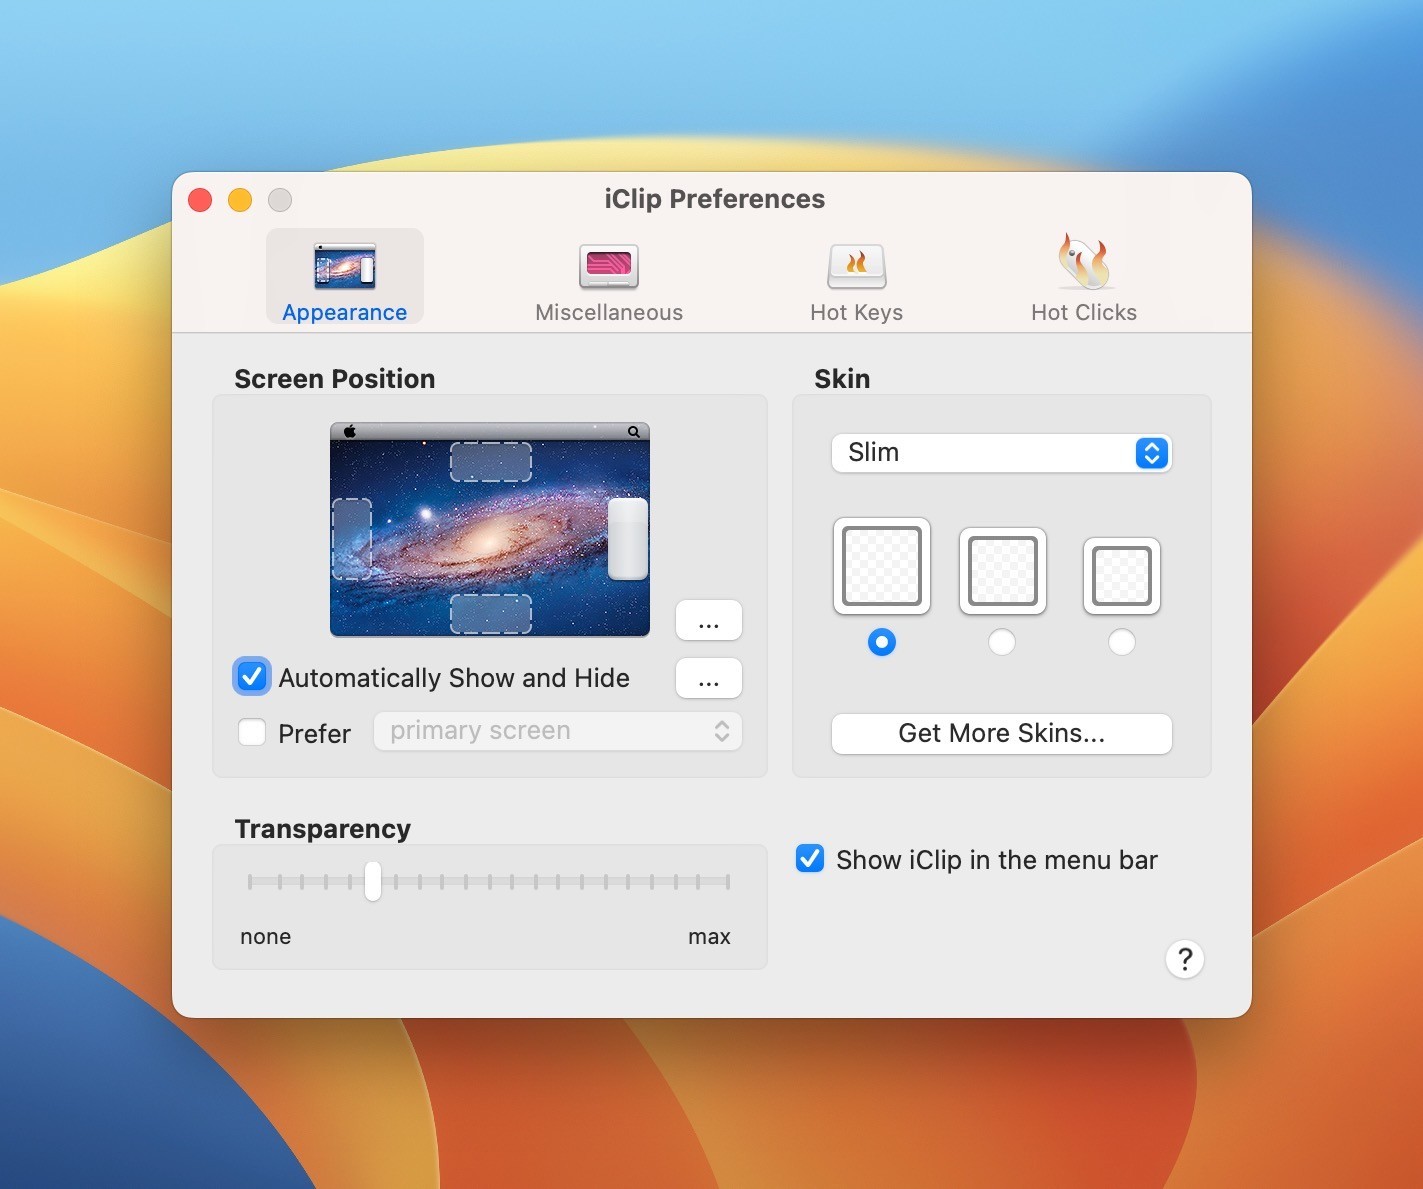Switch to the Hot Clicks tab label
The height and width of the screenshot is (1189, 1423).
pyautogui.click(x=1084, y=313)
